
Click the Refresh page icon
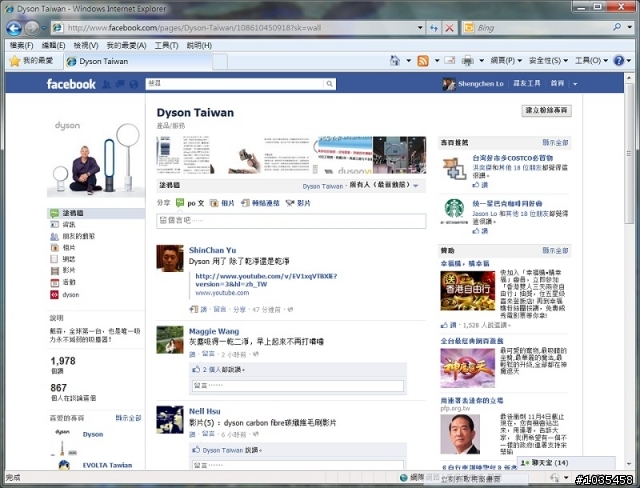[x=433, y=28]
